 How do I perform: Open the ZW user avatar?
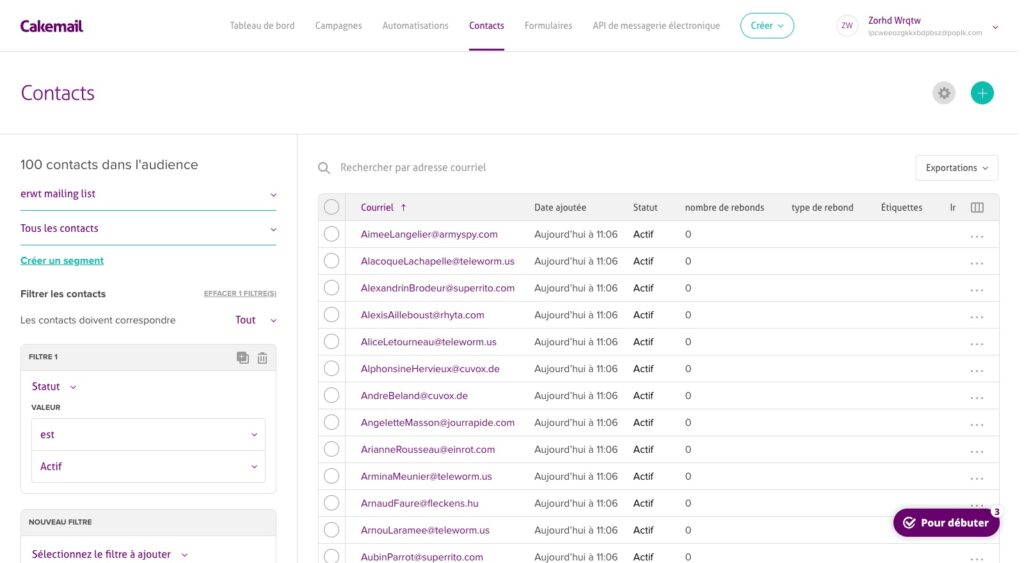point(846,25)
